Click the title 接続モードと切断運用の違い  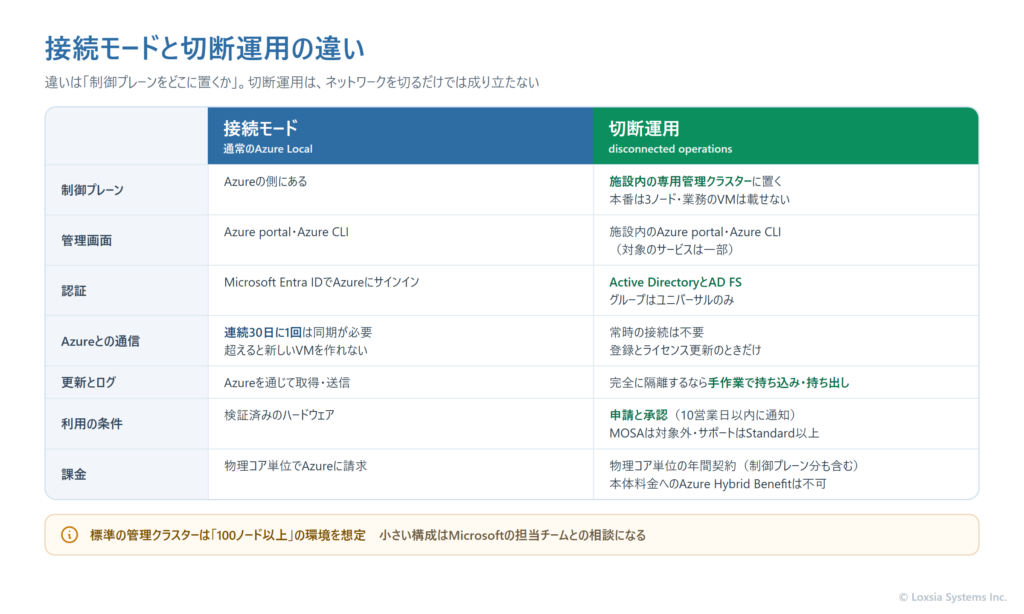[204, 48]
